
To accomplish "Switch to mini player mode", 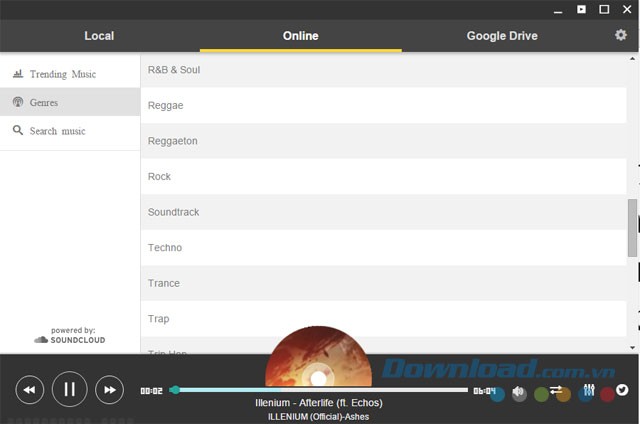I will tap(581, 9).
